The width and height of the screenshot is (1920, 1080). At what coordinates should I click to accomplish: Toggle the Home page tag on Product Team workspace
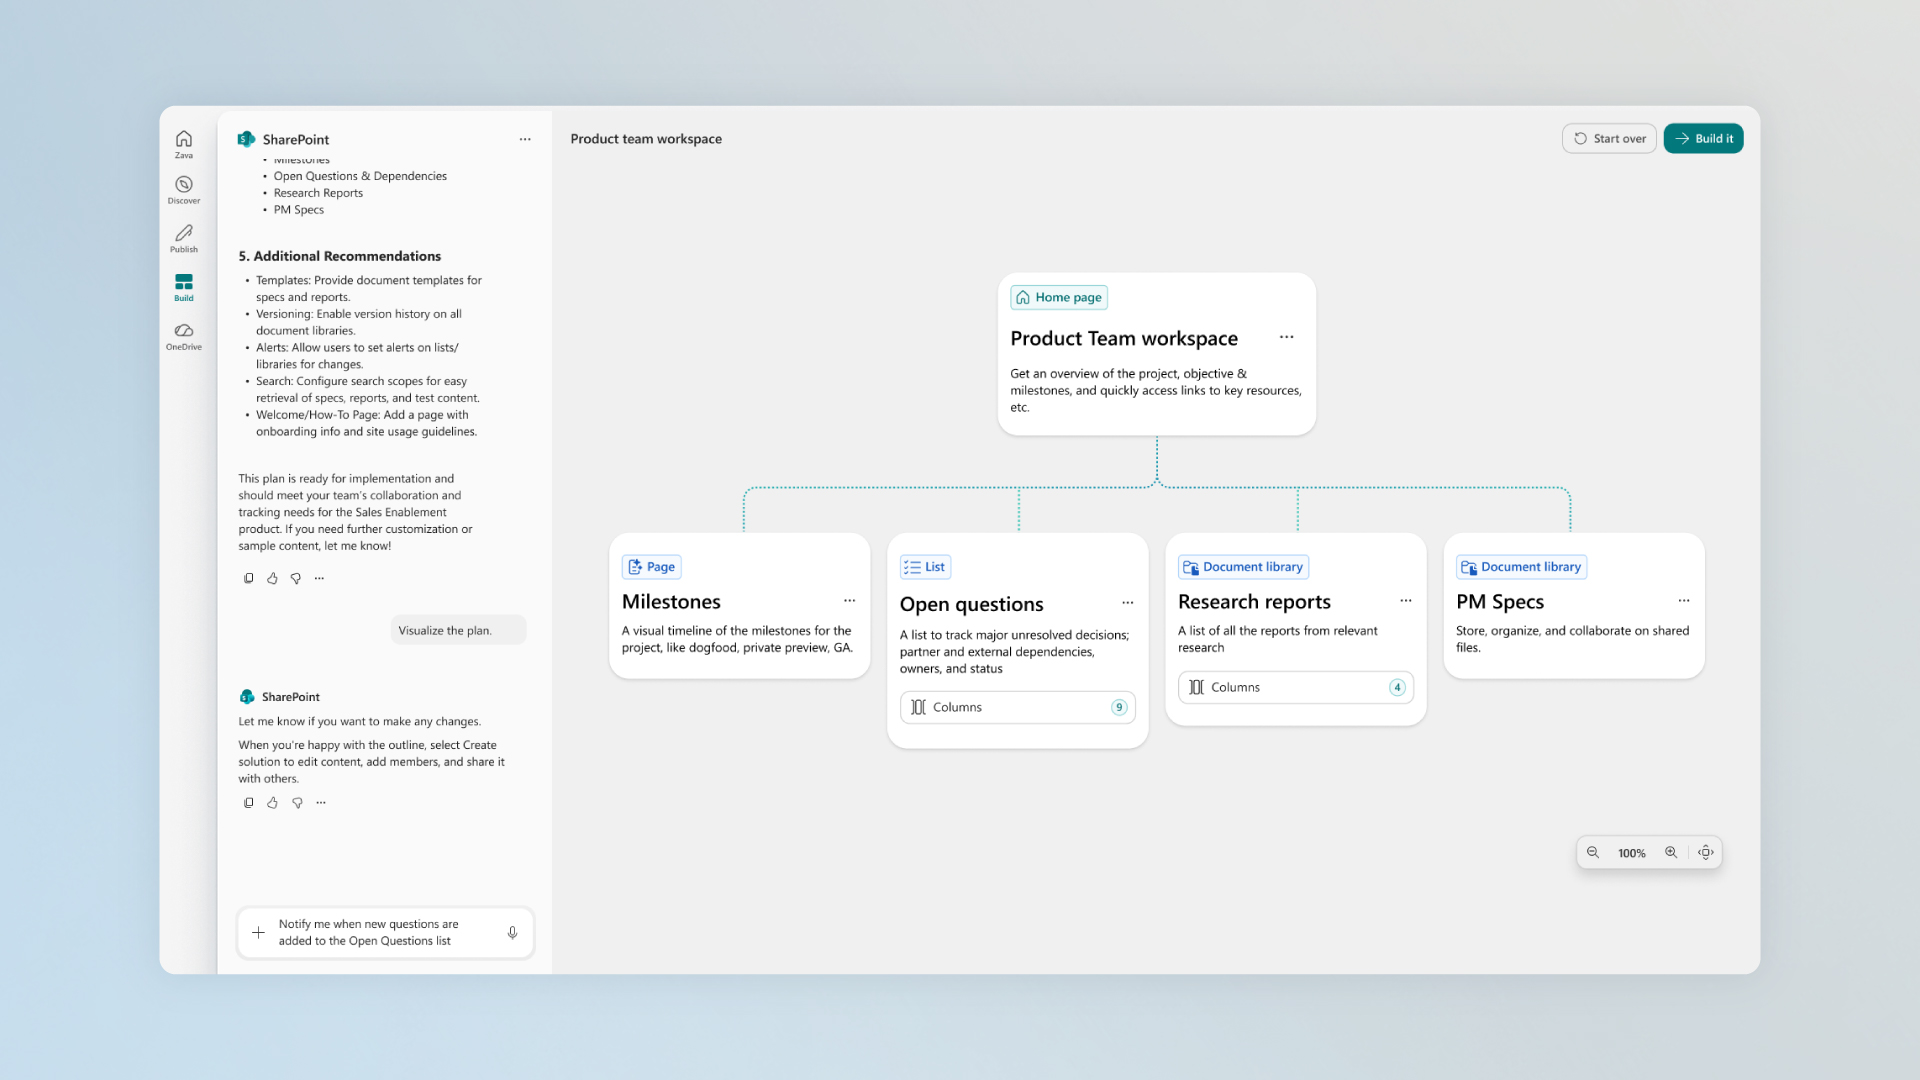click(1058, 297)
